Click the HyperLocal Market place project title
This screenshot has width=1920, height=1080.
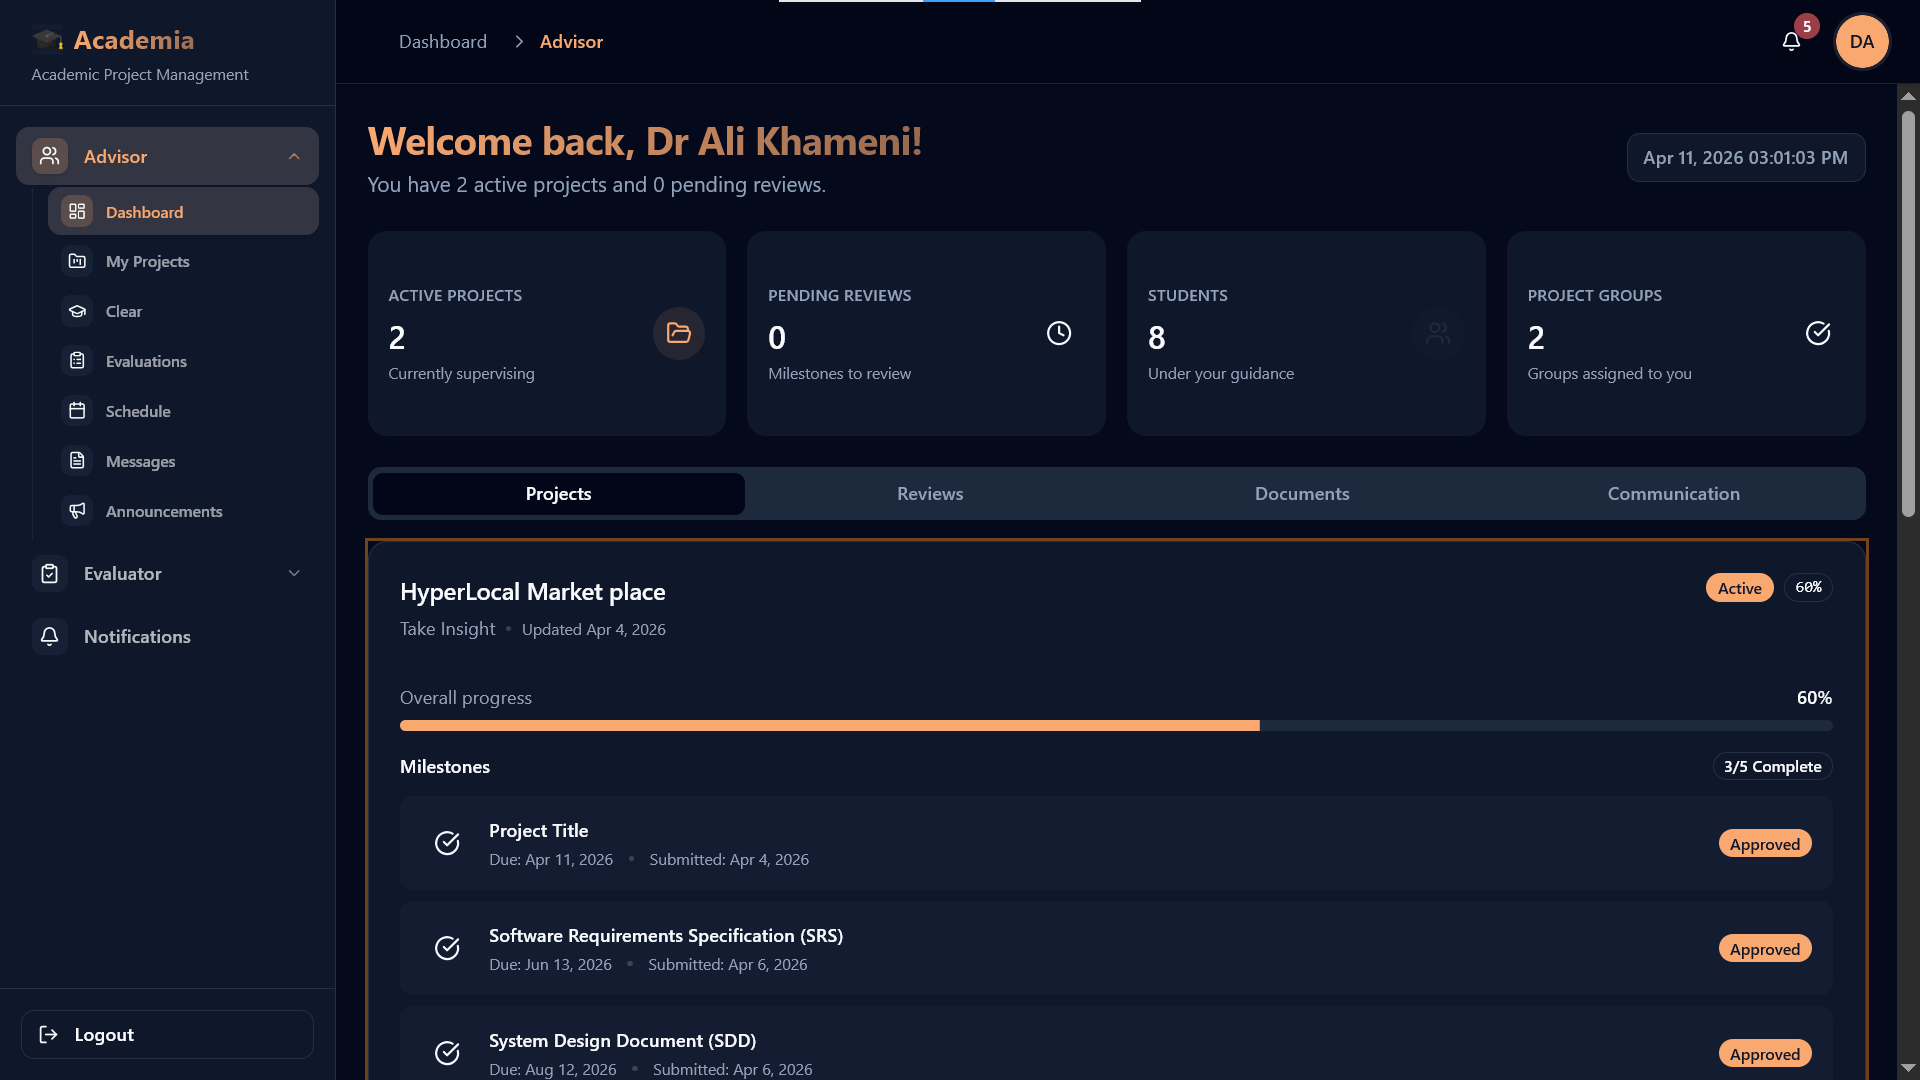pos(532,592)
